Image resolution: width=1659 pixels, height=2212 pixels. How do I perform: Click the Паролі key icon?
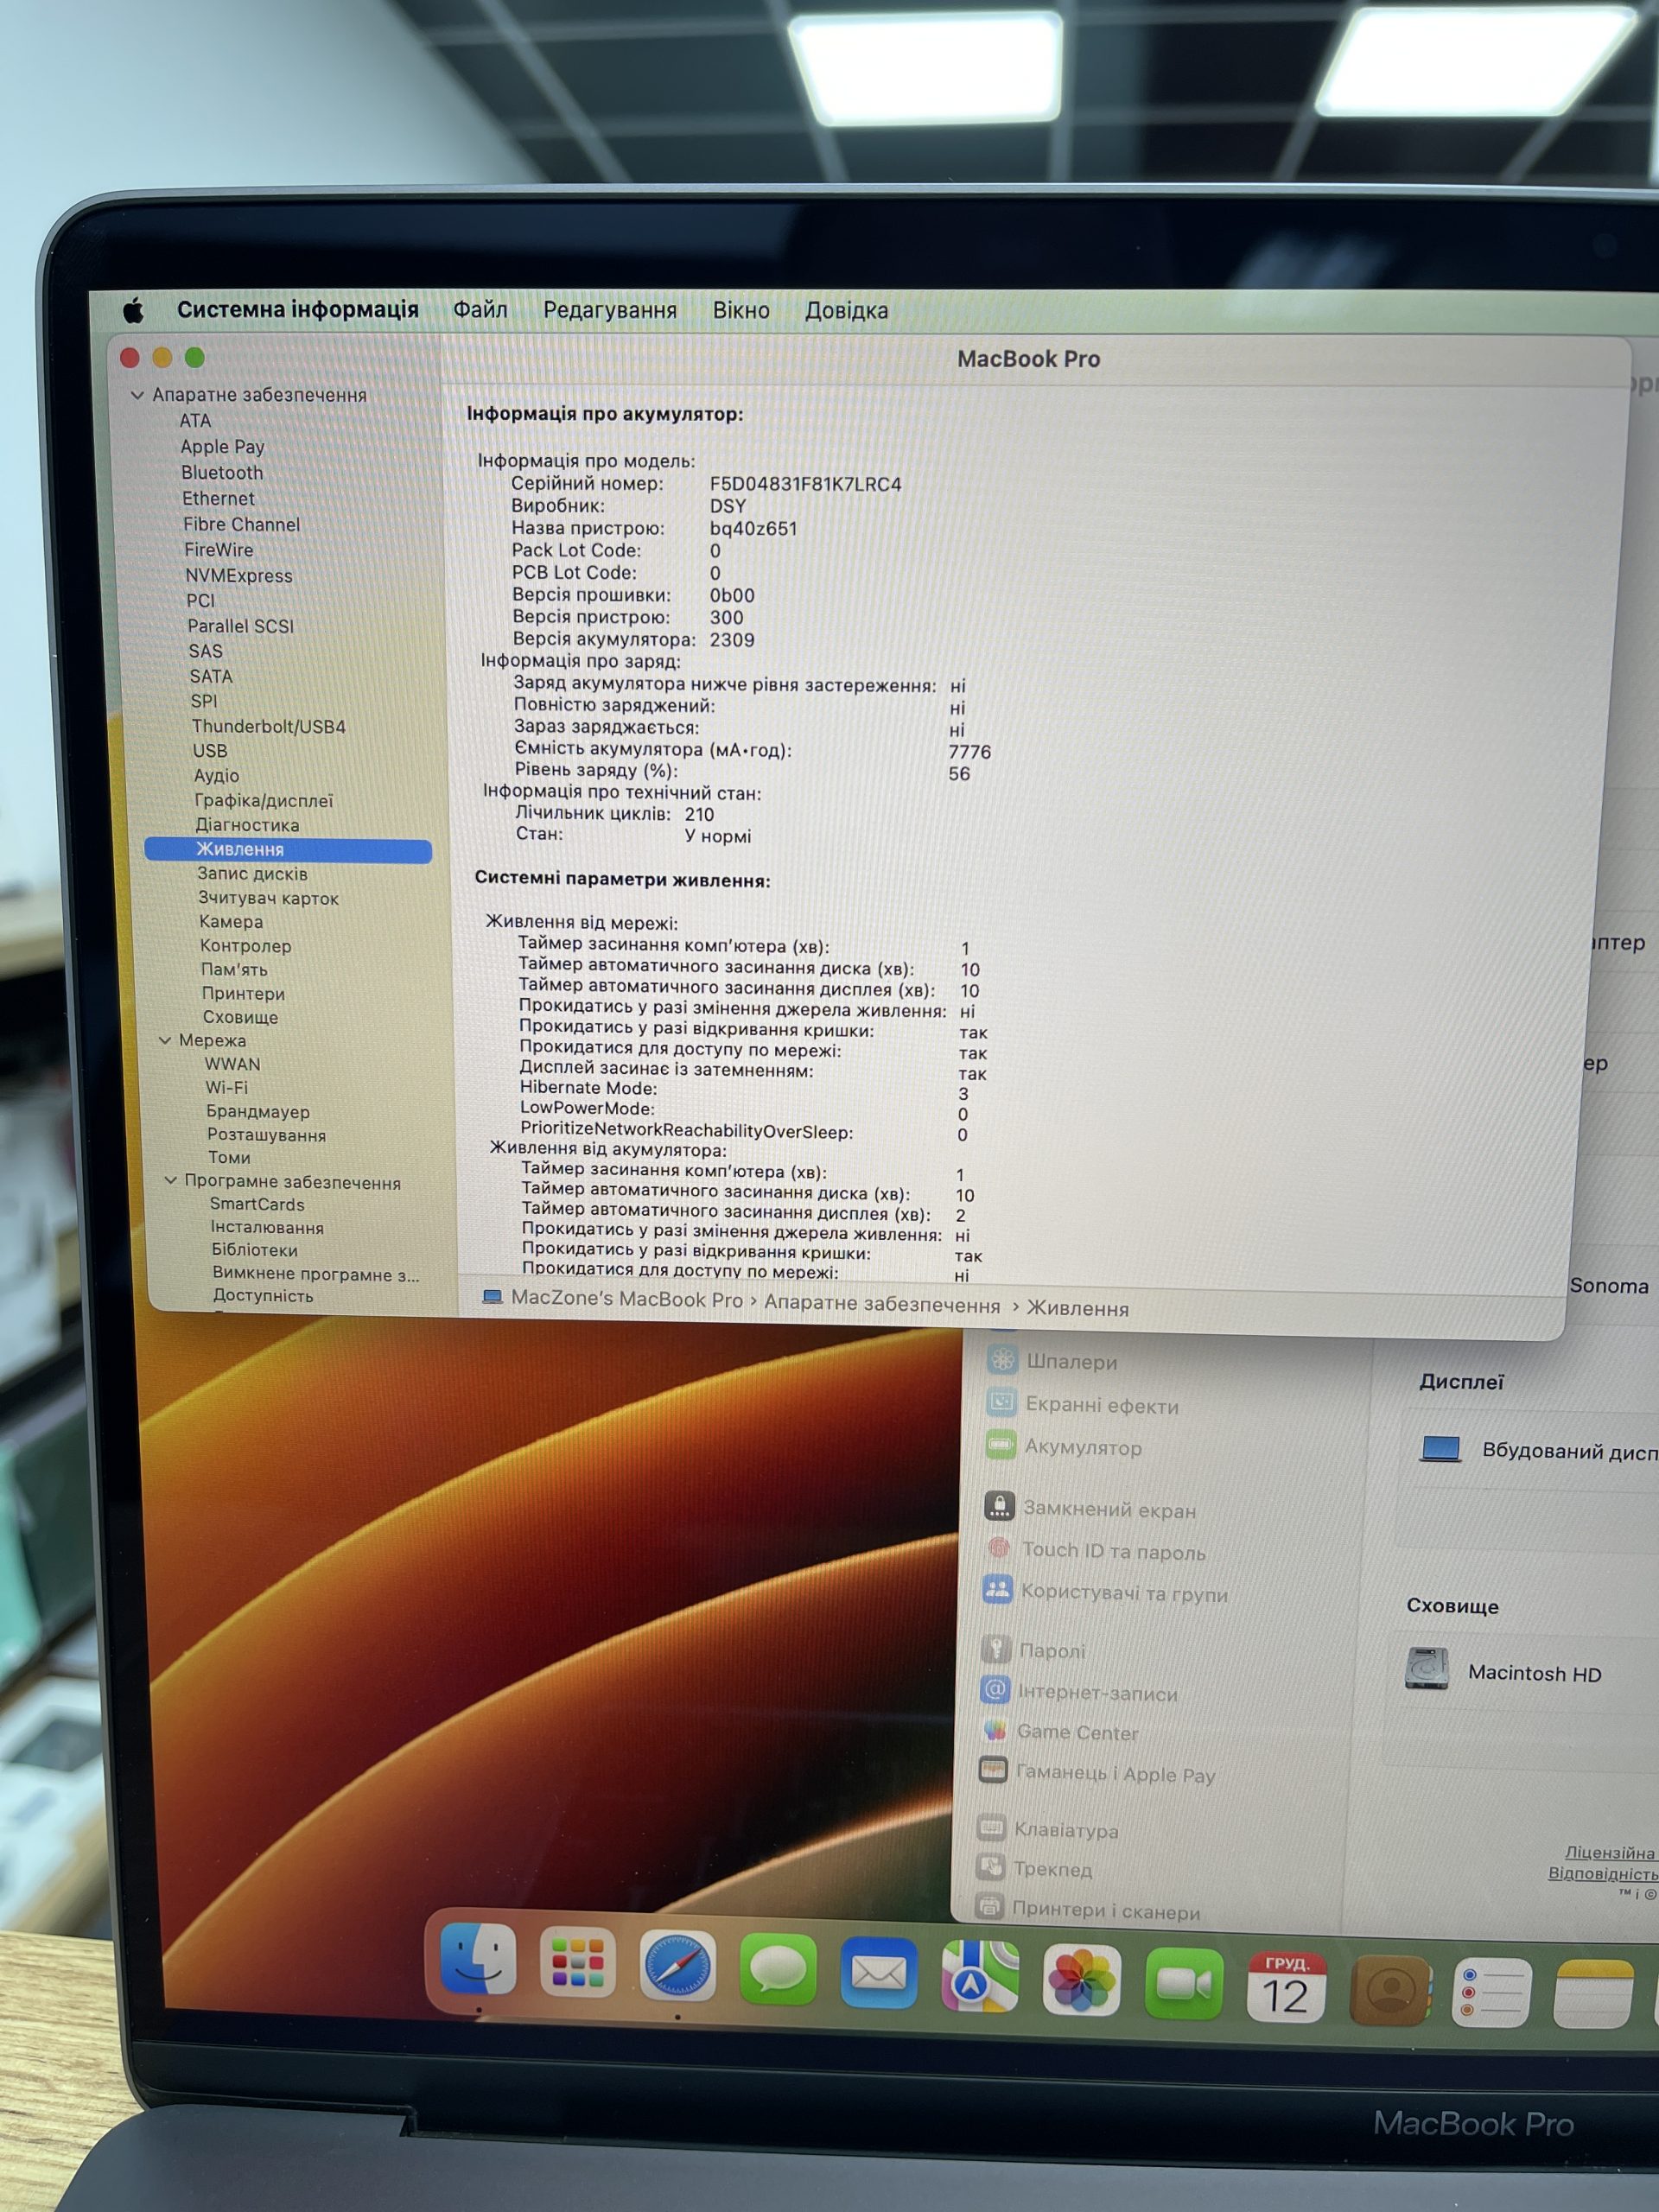pyautogui.click(x=996, y=1648)
